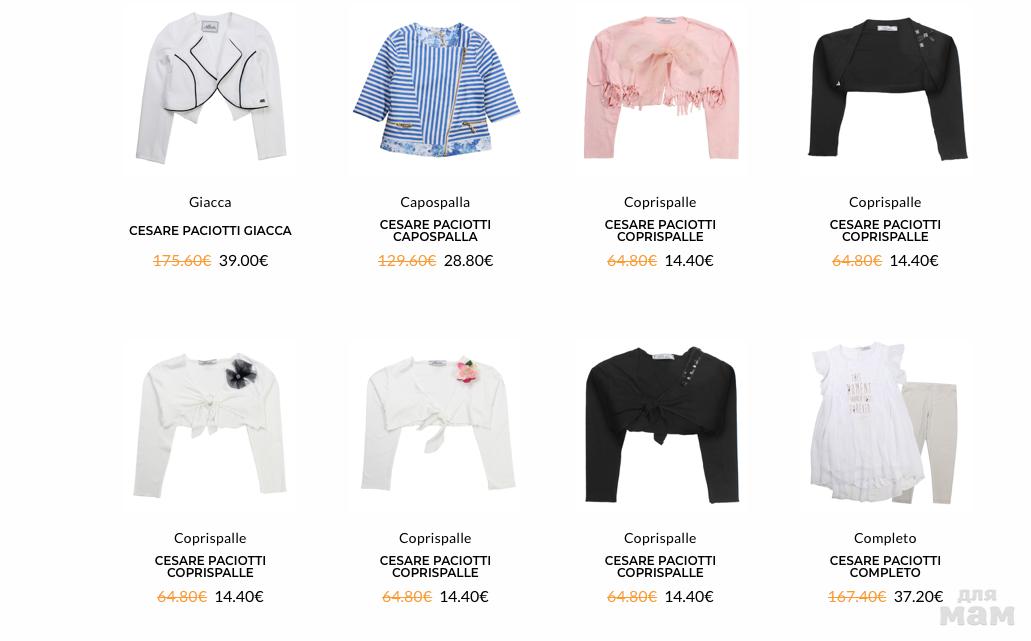
Task: Open the blue striped Capospalla jacket image
Action: click(435, 89)
